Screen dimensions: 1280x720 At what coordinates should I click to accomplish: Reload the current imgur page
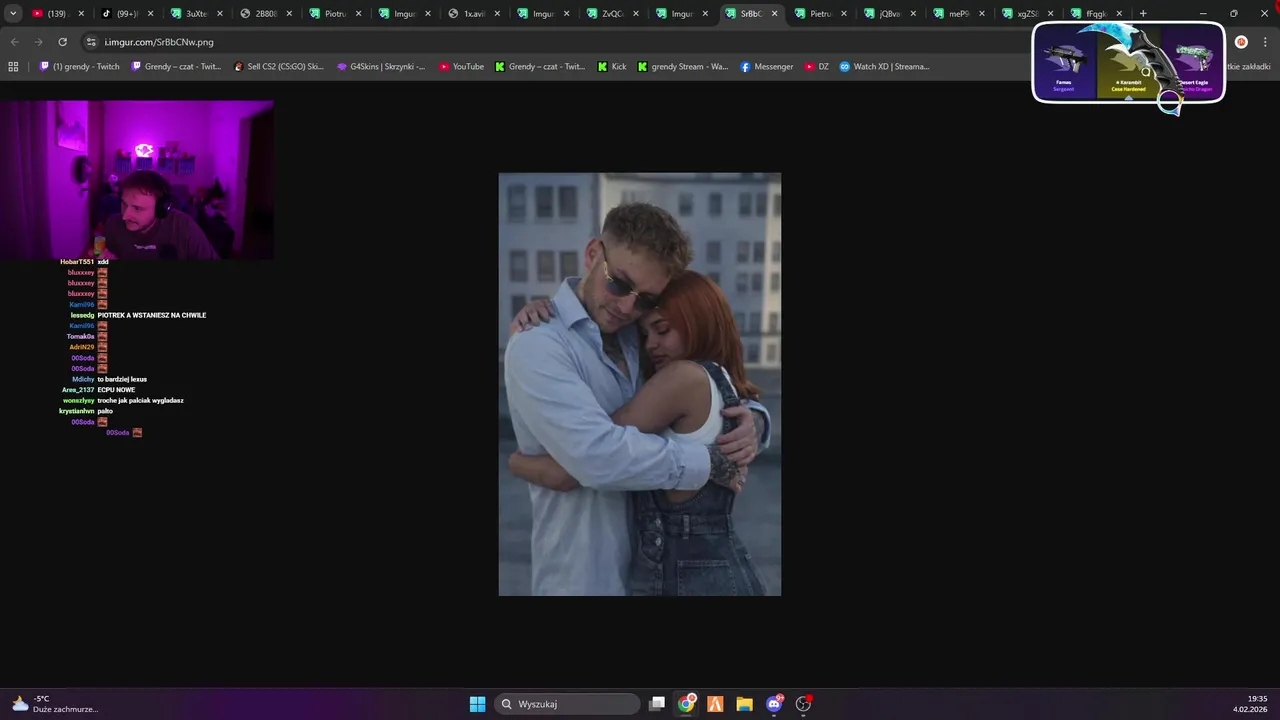(x=62, y=42)
